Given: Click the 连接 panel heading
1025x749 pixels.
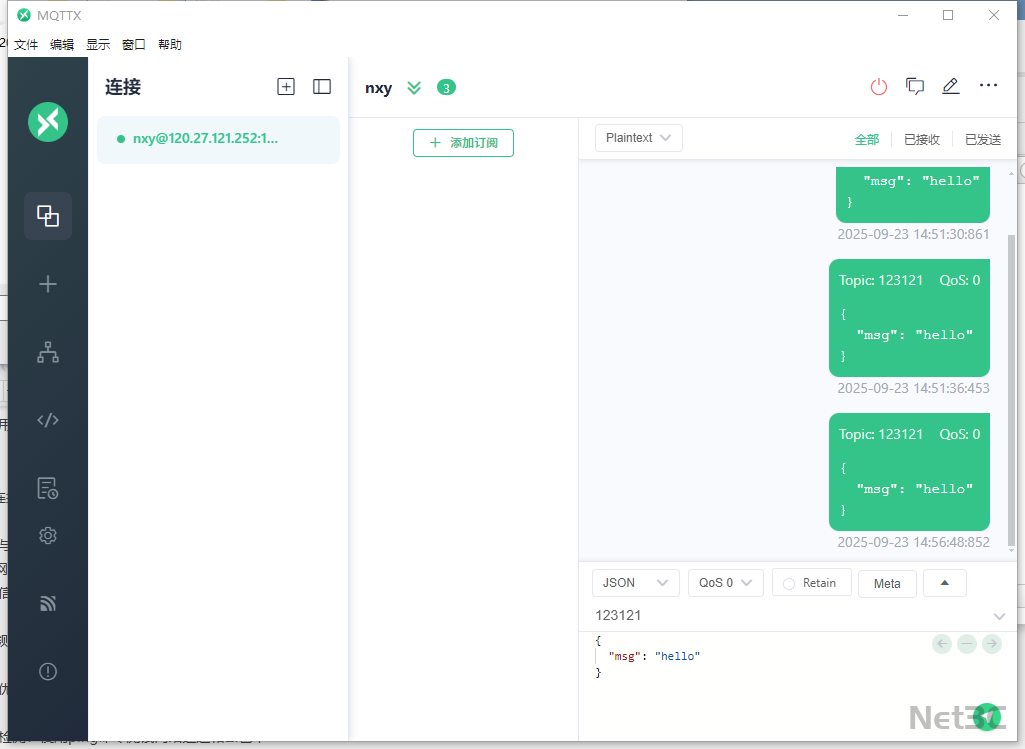Looking at the screenshot, I should [x=123, y=87].
